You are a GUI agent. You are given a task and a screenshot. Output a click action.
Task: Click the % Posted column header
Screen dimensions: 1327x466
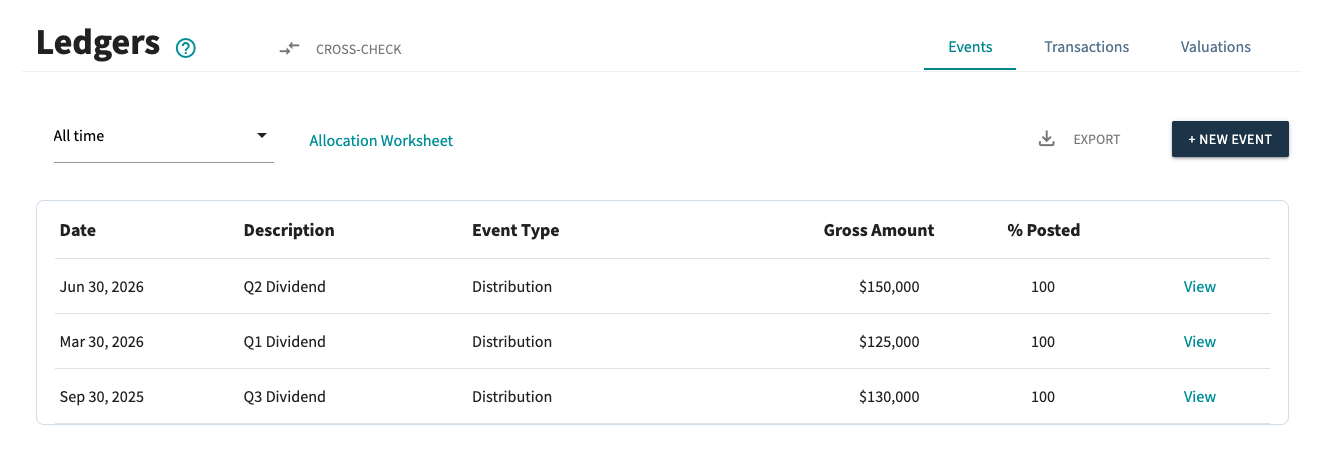click(x=1043, y=230)
